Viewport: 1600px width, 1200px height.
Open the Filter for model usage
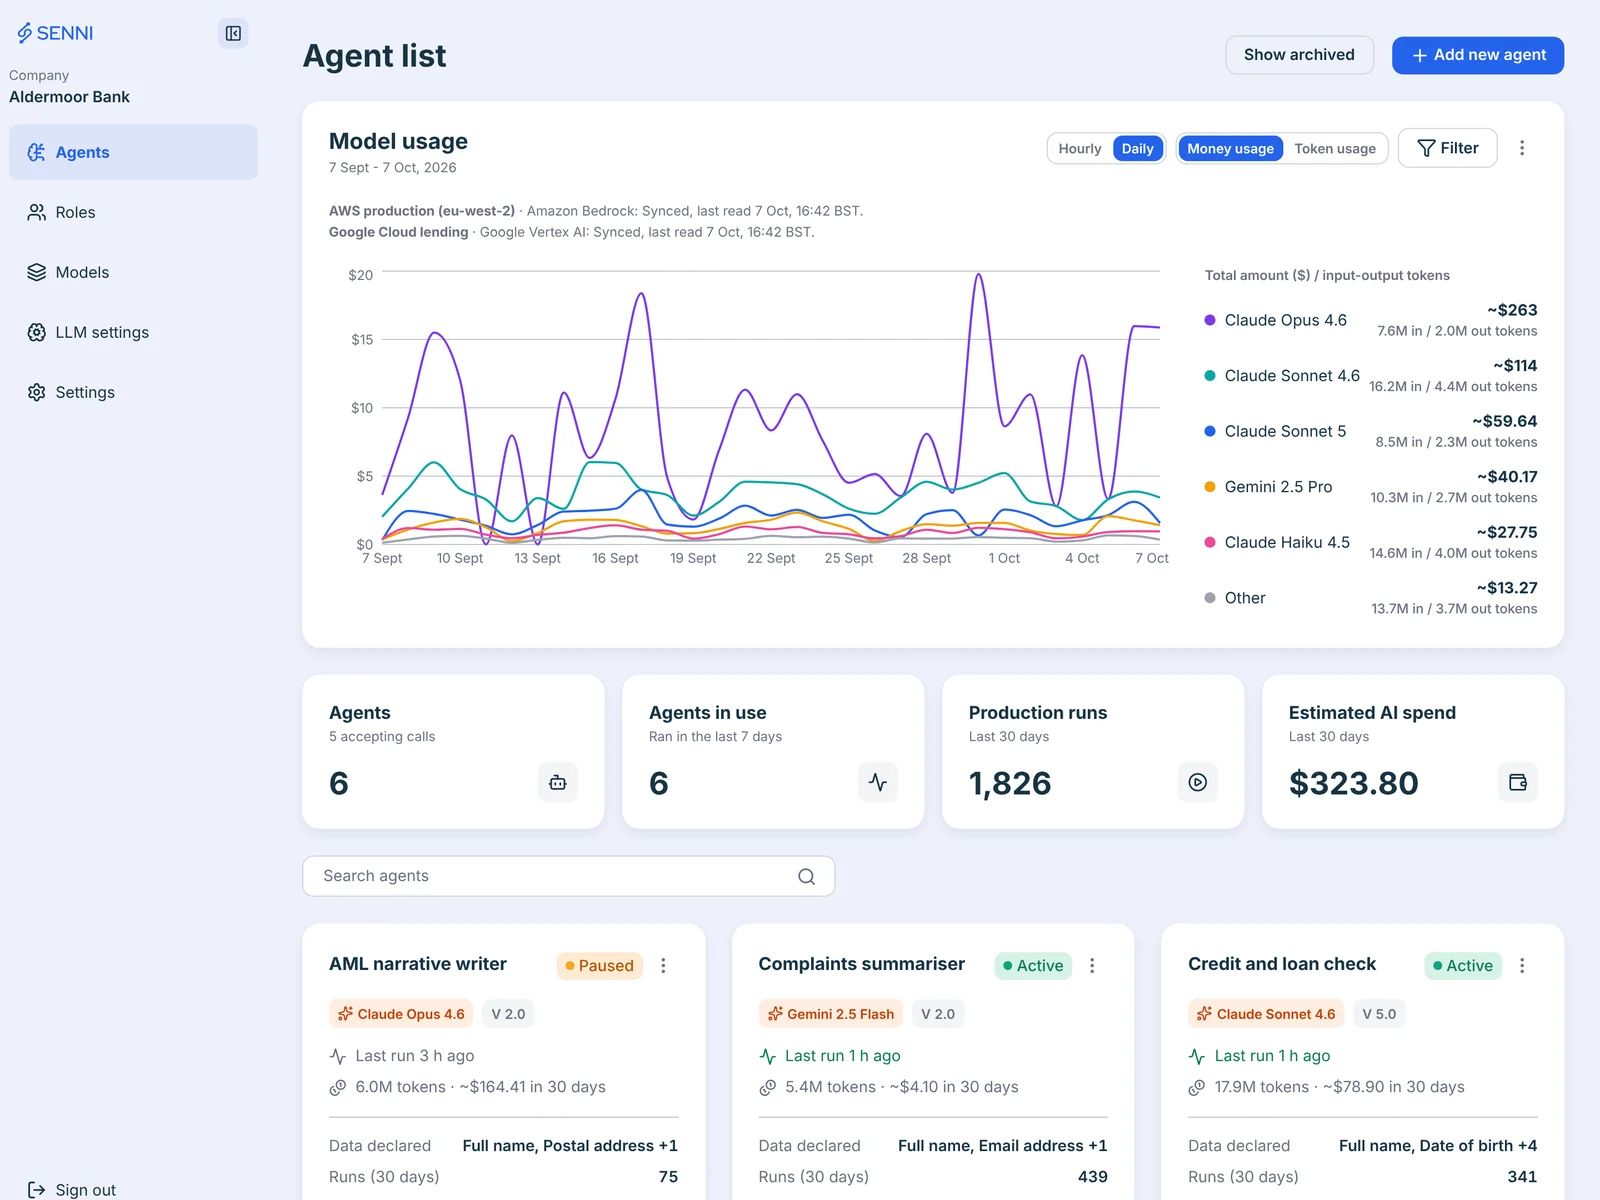coord(1447,148)
